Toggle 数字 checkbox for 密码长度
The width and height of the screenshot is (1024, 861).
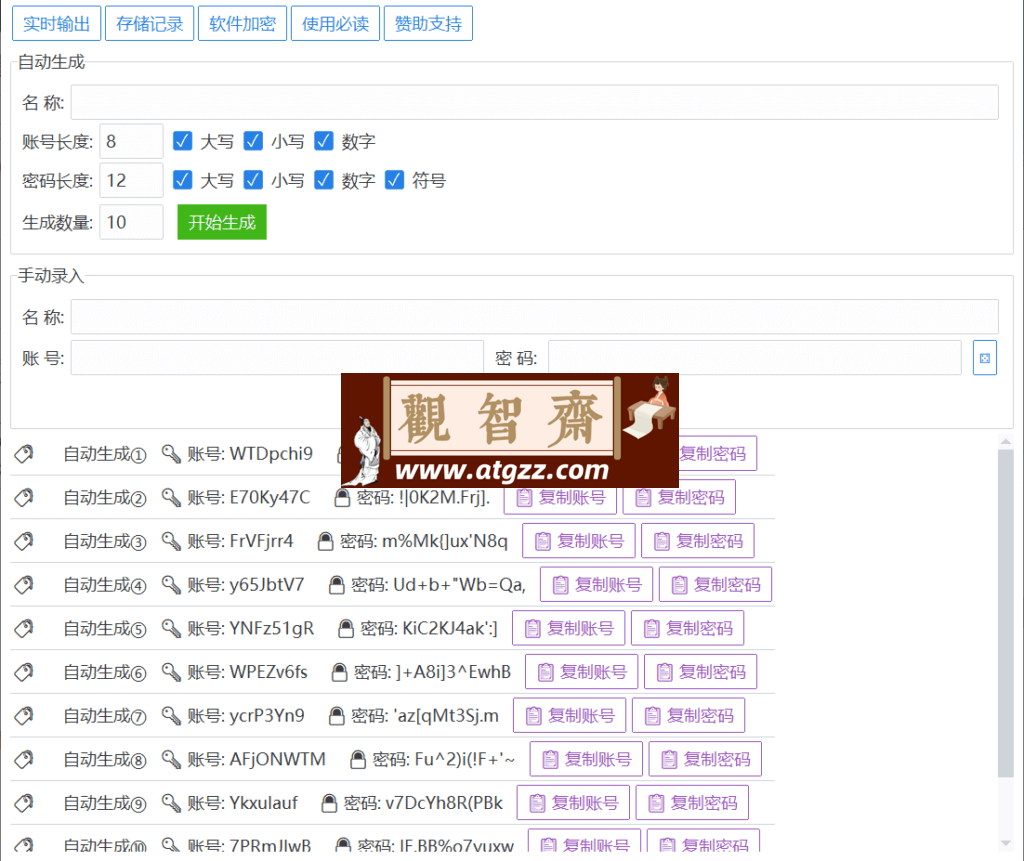[324, 180]
